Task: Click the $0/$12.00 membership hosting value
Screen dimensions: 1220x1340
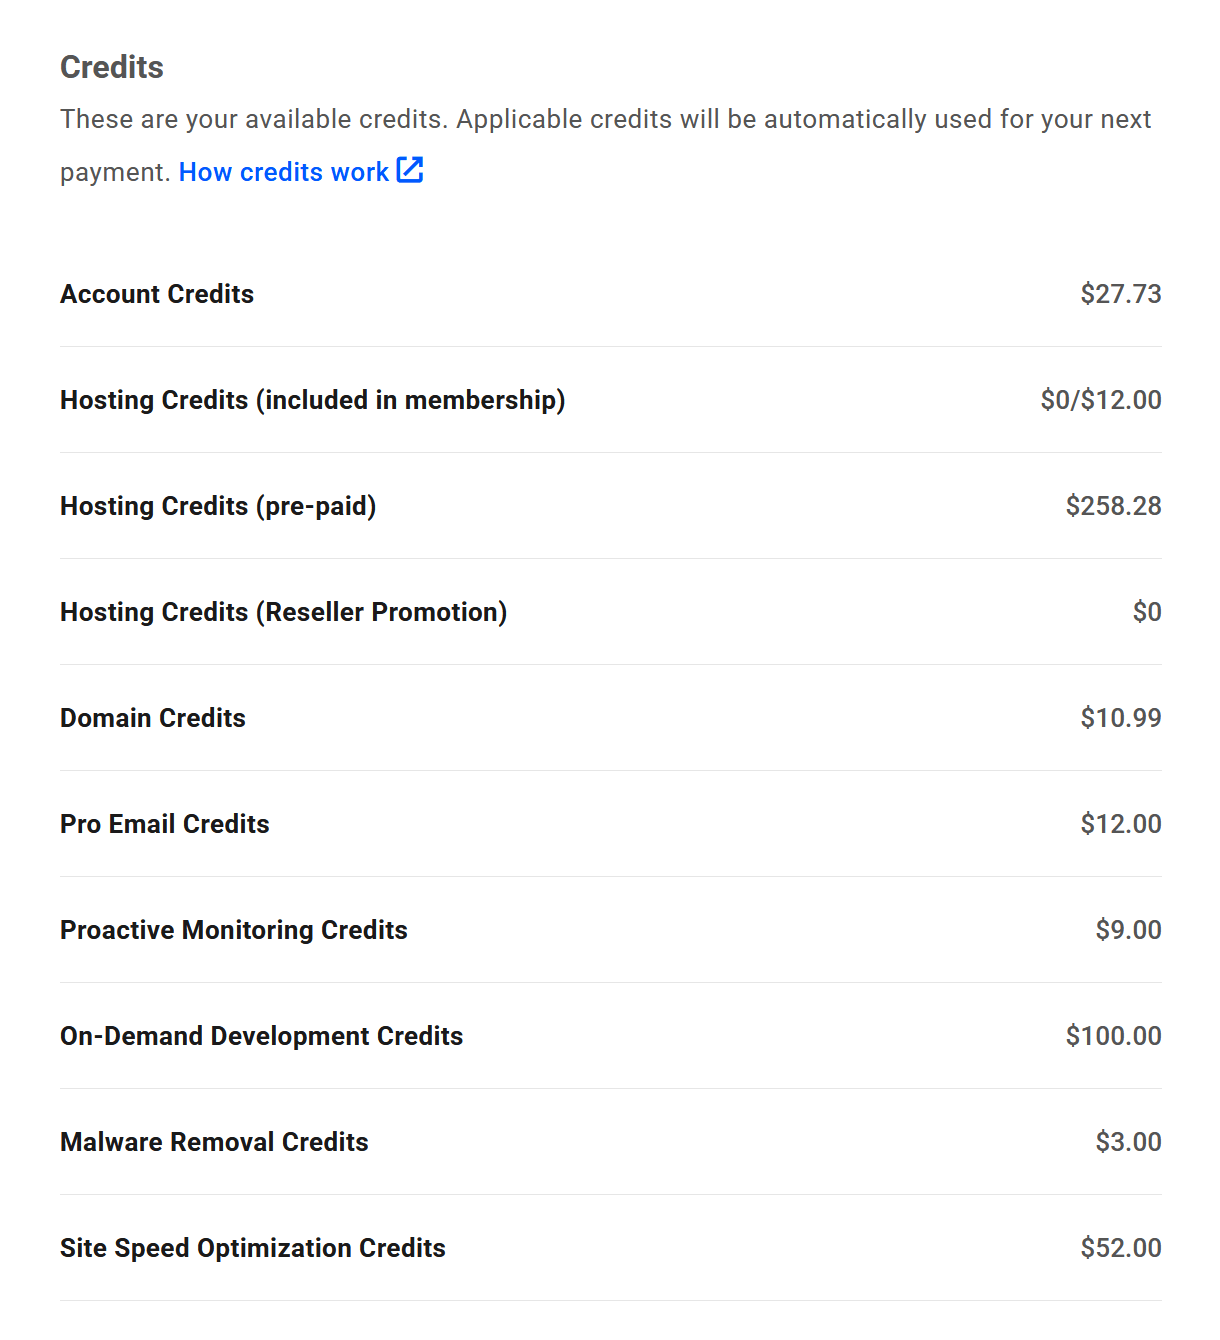Action: [x=1100, y=399]
